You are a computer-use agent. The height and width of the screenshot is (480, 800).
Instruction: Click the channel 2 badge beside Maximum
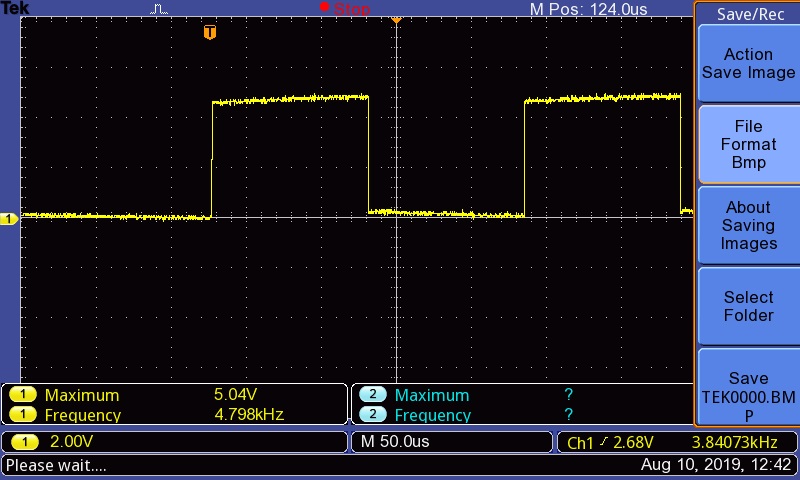tap(372, 395)
